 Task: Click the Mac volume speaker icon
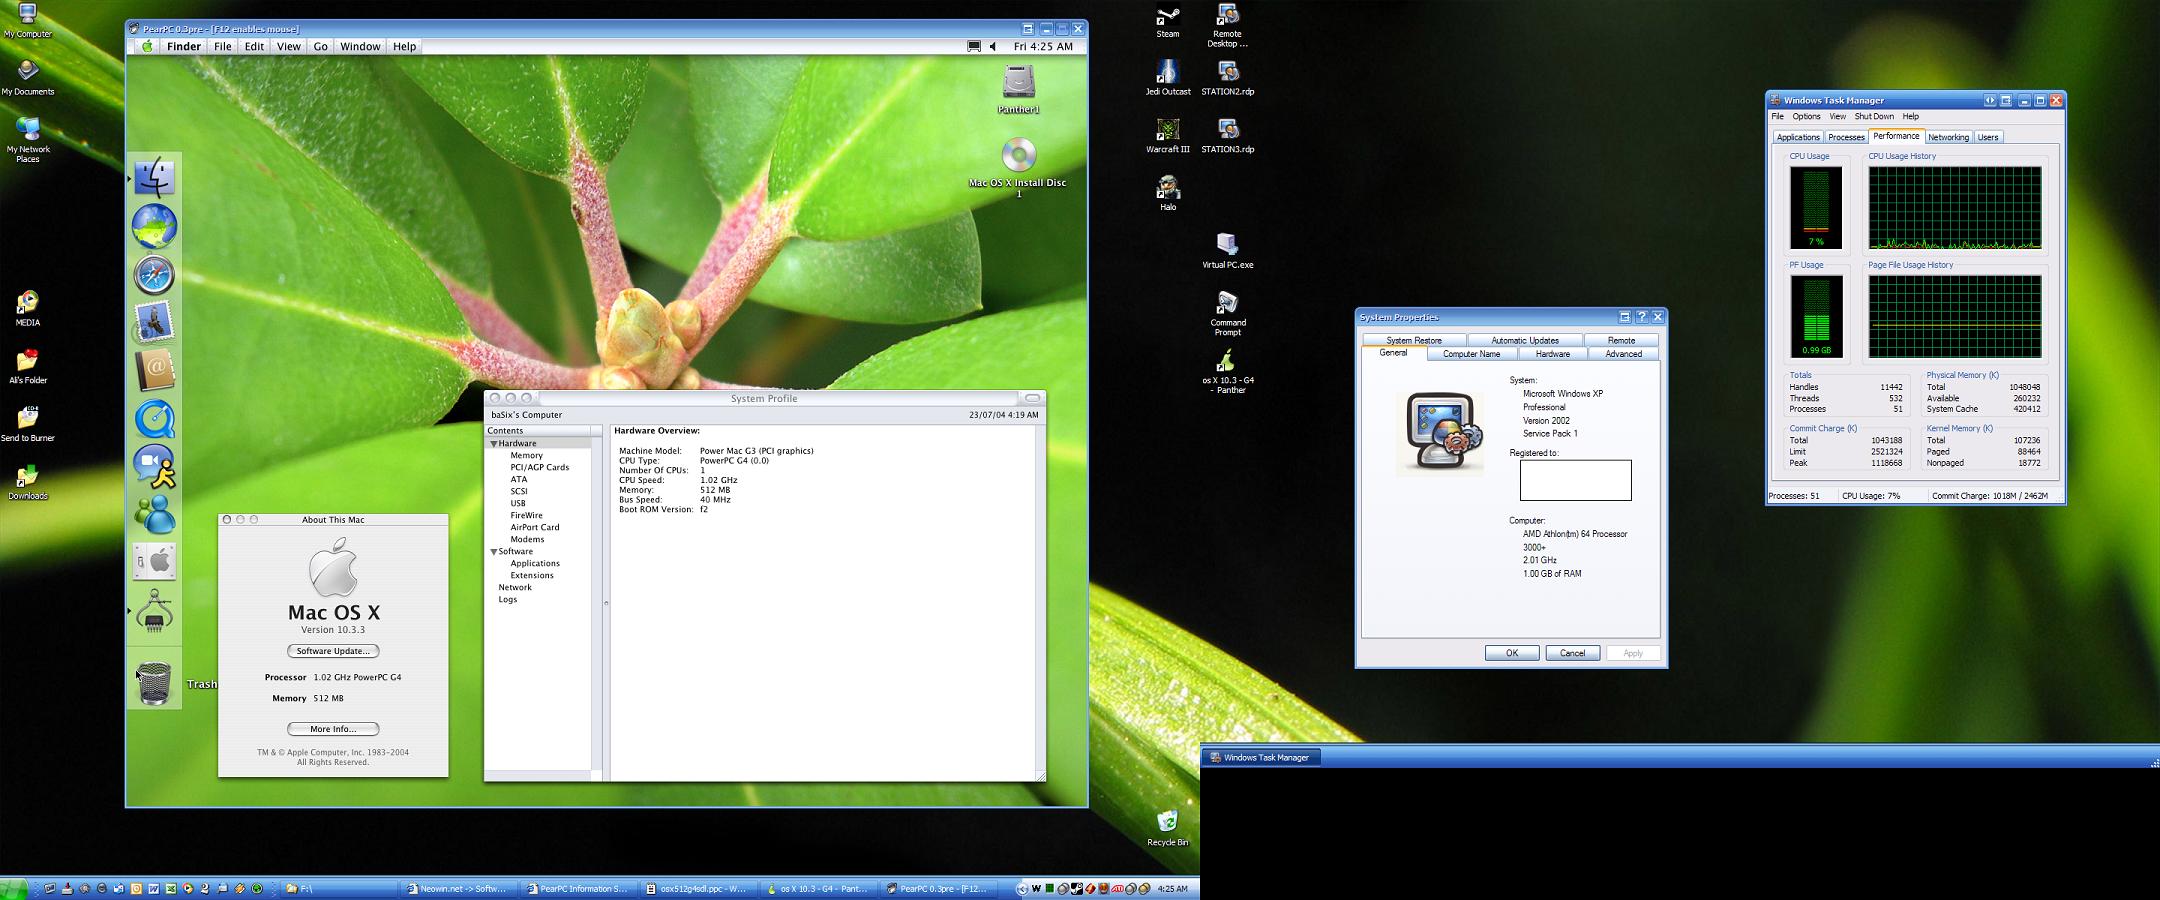[993, 46]
